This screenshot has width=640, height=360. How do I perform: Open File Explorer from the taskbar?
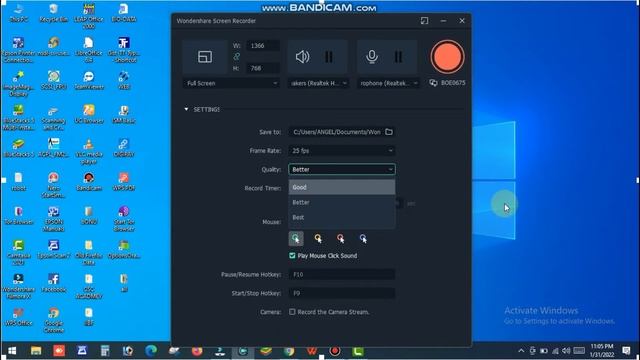click(36, 351)
